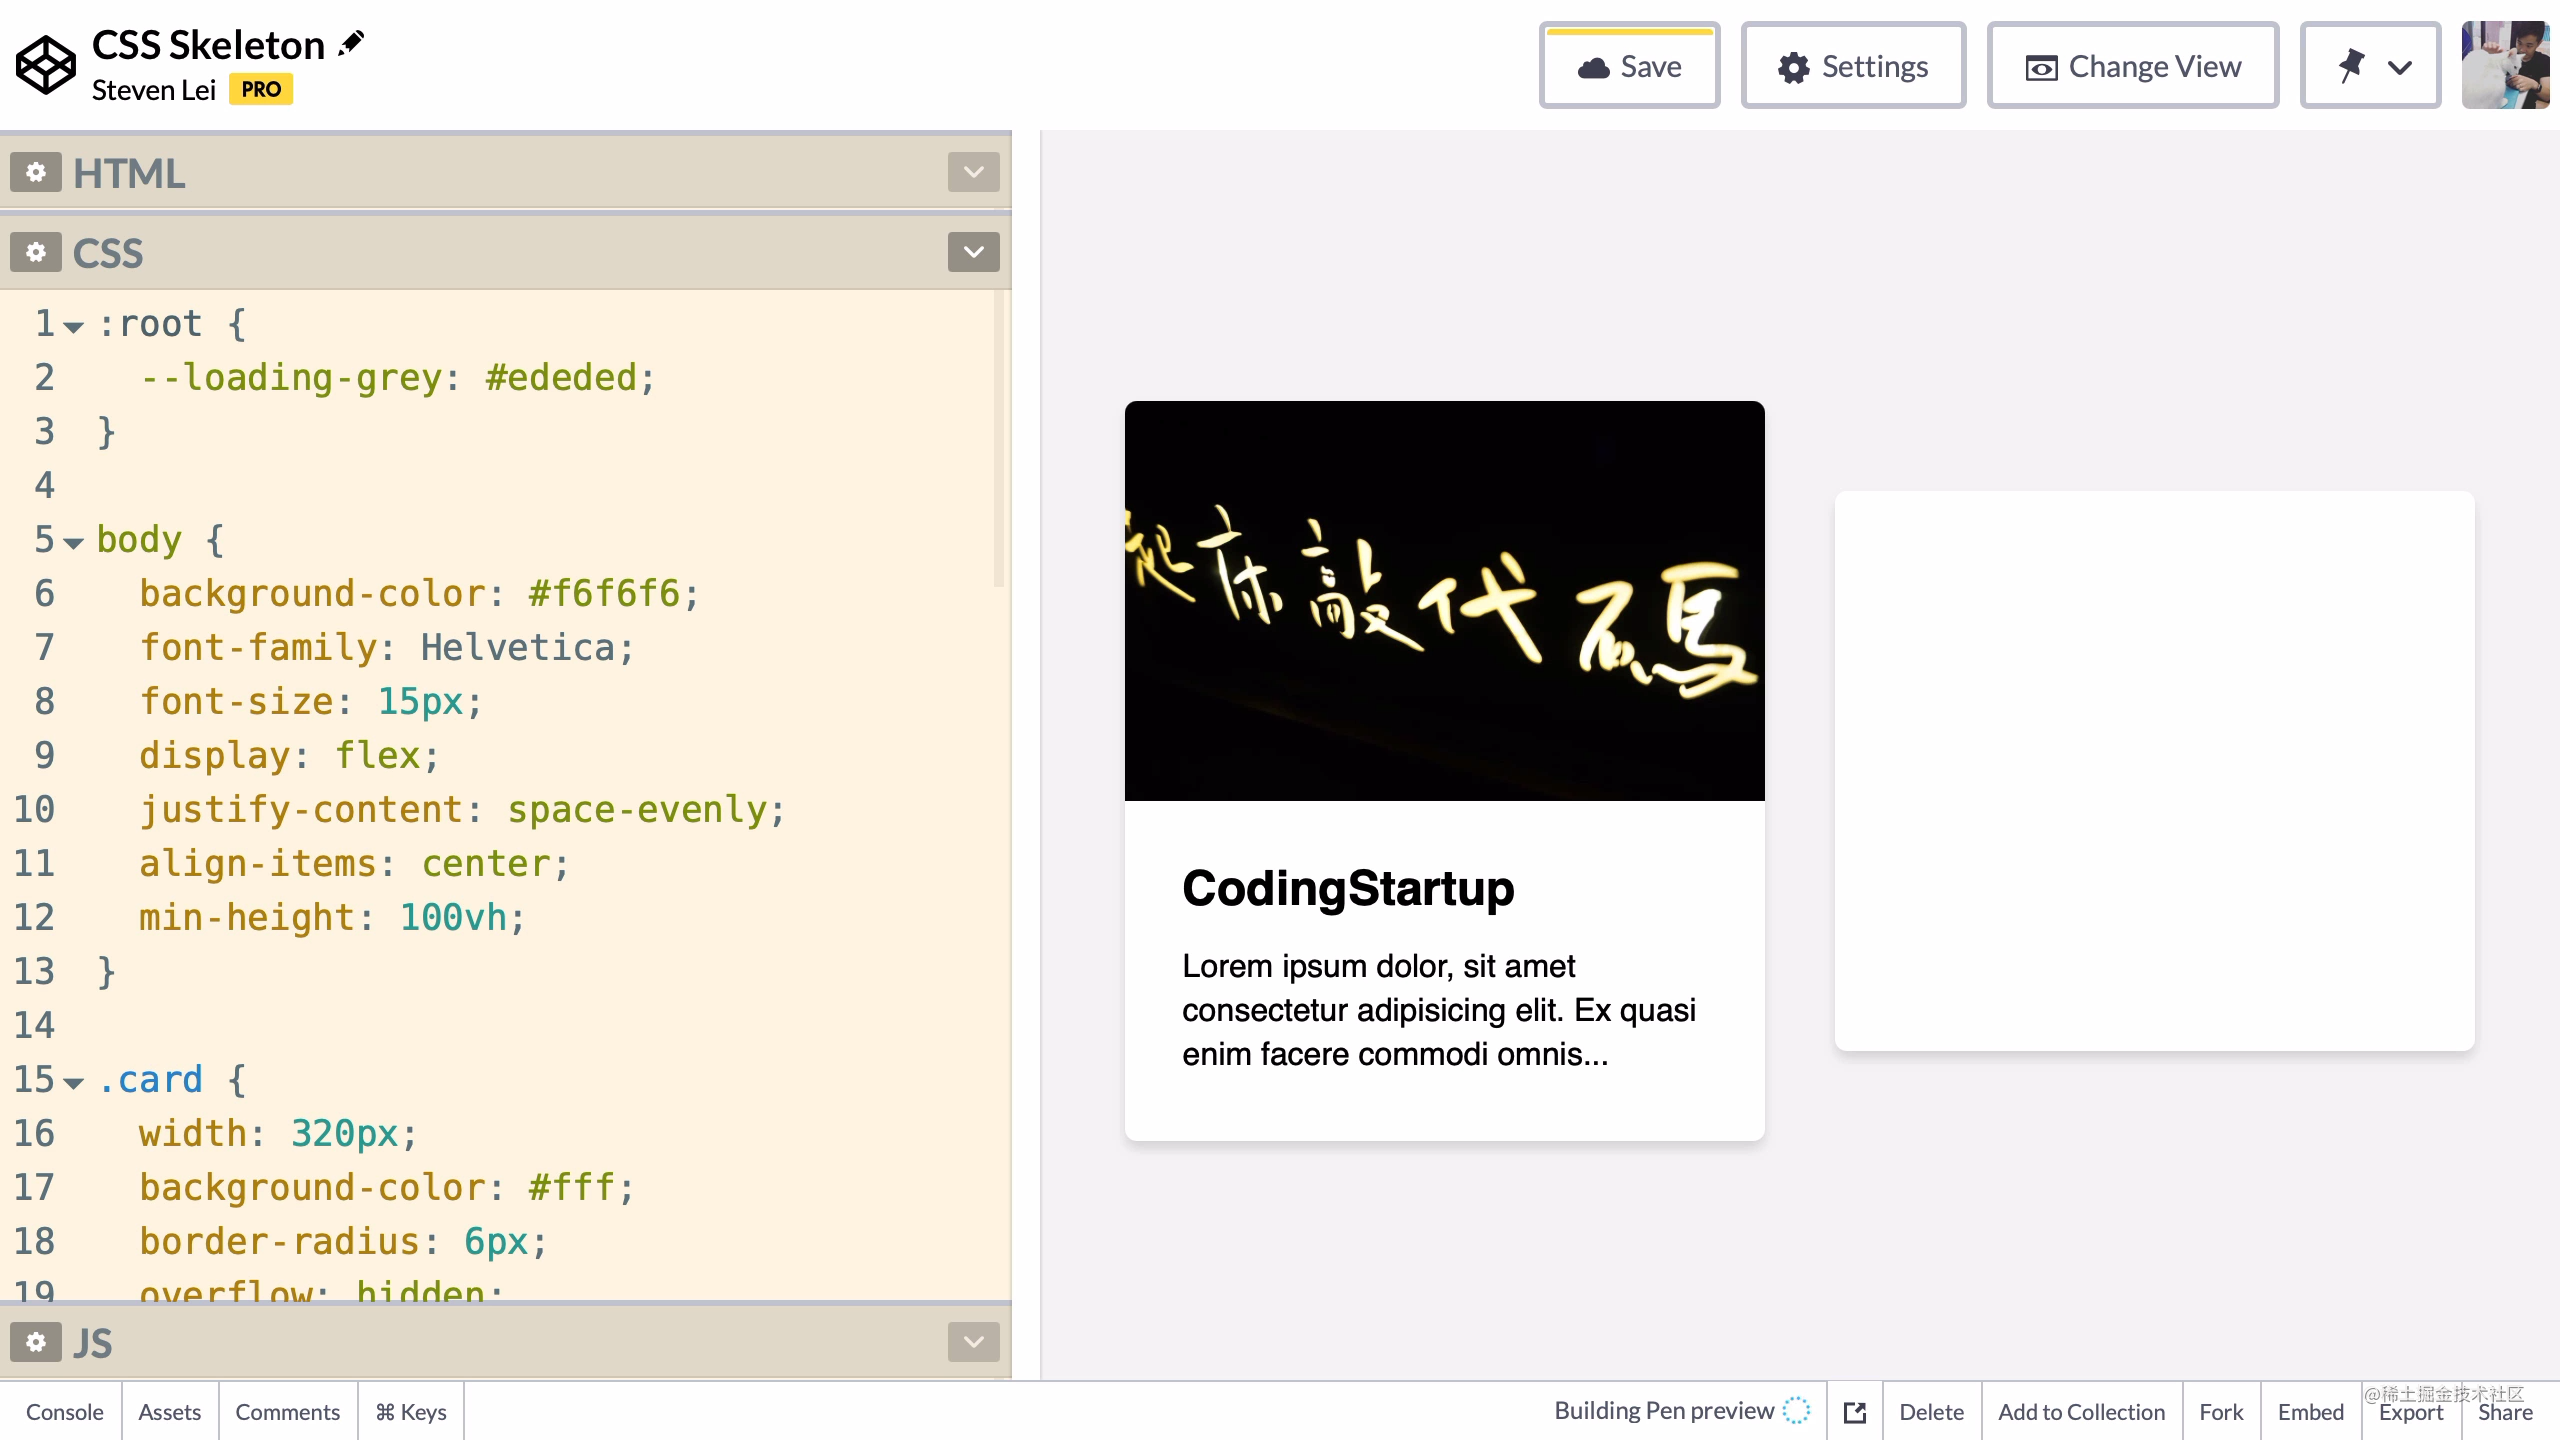Collapse the body rule on line 5

pos(75,543)
